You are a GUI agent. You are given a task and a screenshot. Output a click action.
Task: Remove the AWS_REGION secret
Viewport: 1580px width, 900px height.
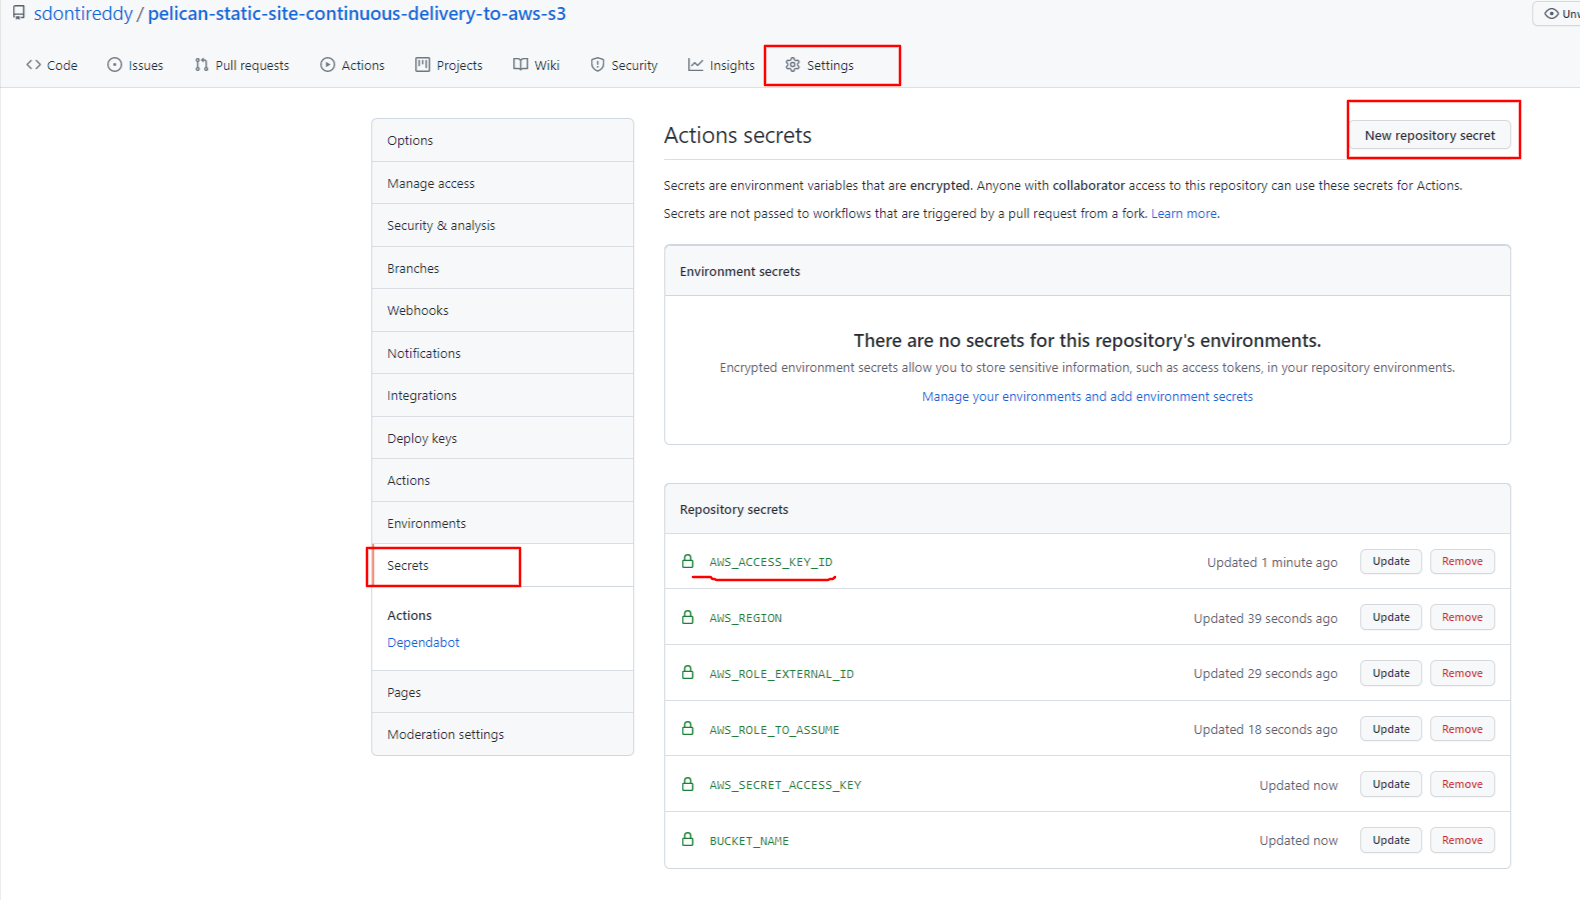(x=1462, y=618)
